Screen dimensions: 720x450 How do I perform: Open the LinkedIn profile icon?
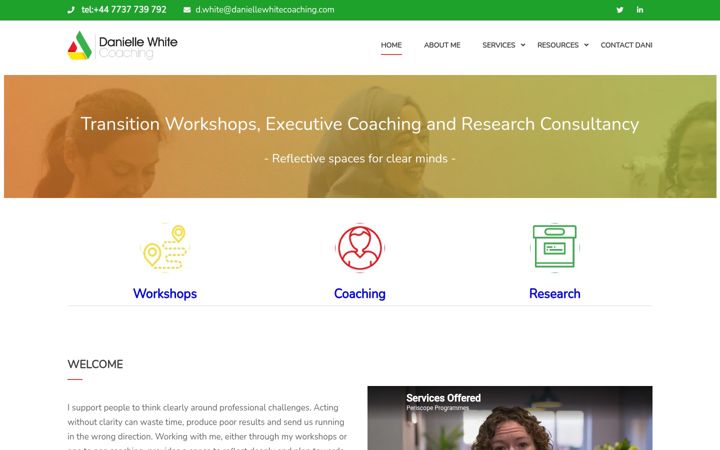[x=640, y=10]
